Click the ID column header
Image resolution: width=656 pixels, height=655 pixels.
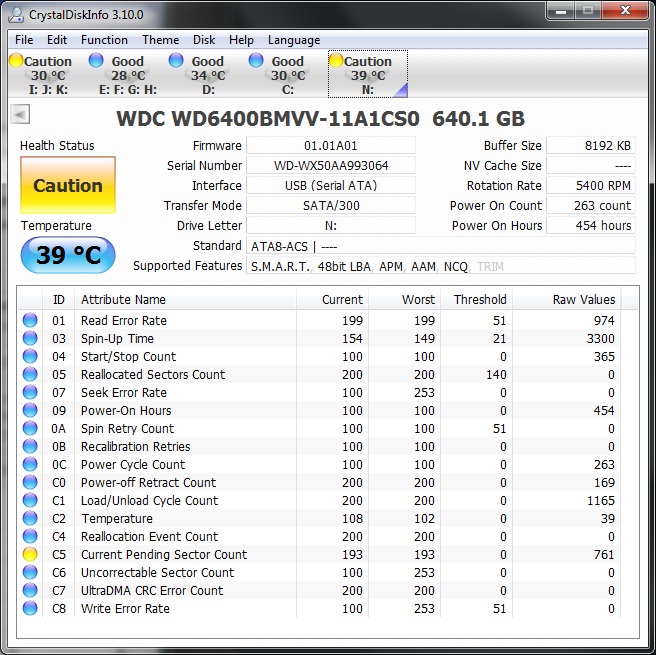pos(59,299)
